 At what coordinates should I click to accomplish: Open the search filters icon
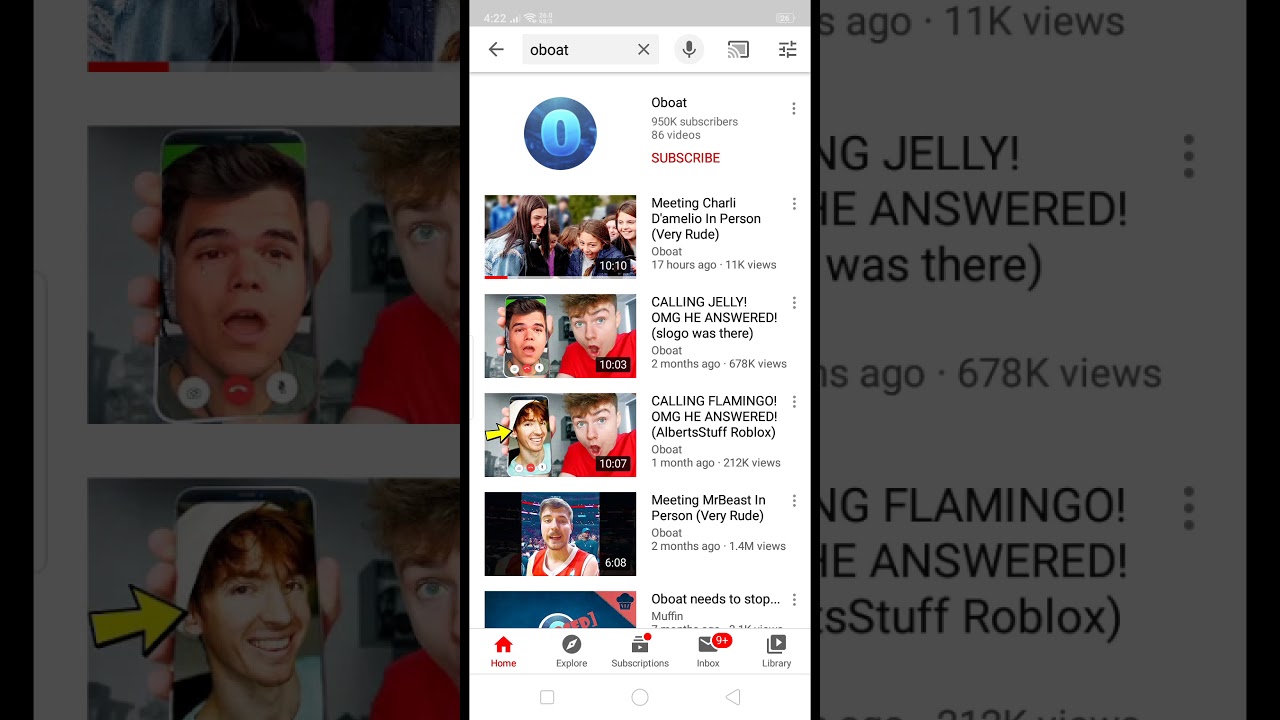tap(788, 49)
